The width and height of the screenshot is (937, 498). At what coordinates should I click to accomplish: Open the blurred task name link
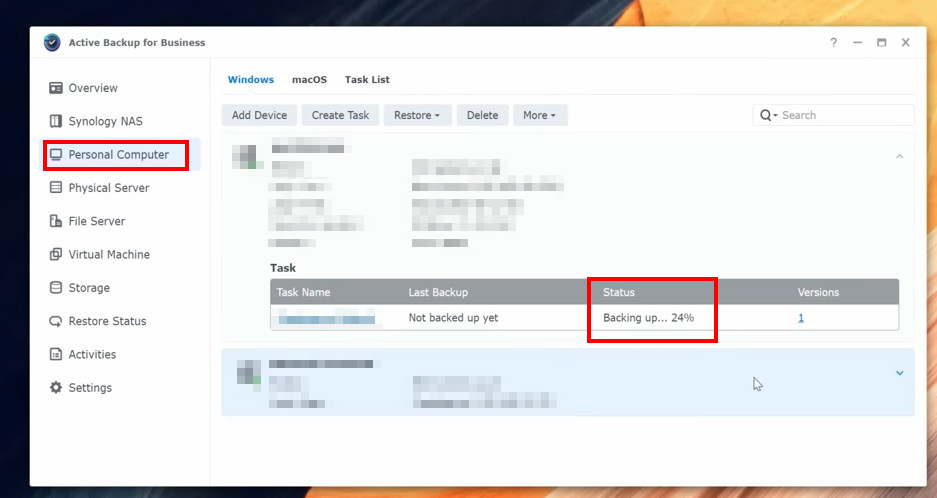click(x=327, y=318)
